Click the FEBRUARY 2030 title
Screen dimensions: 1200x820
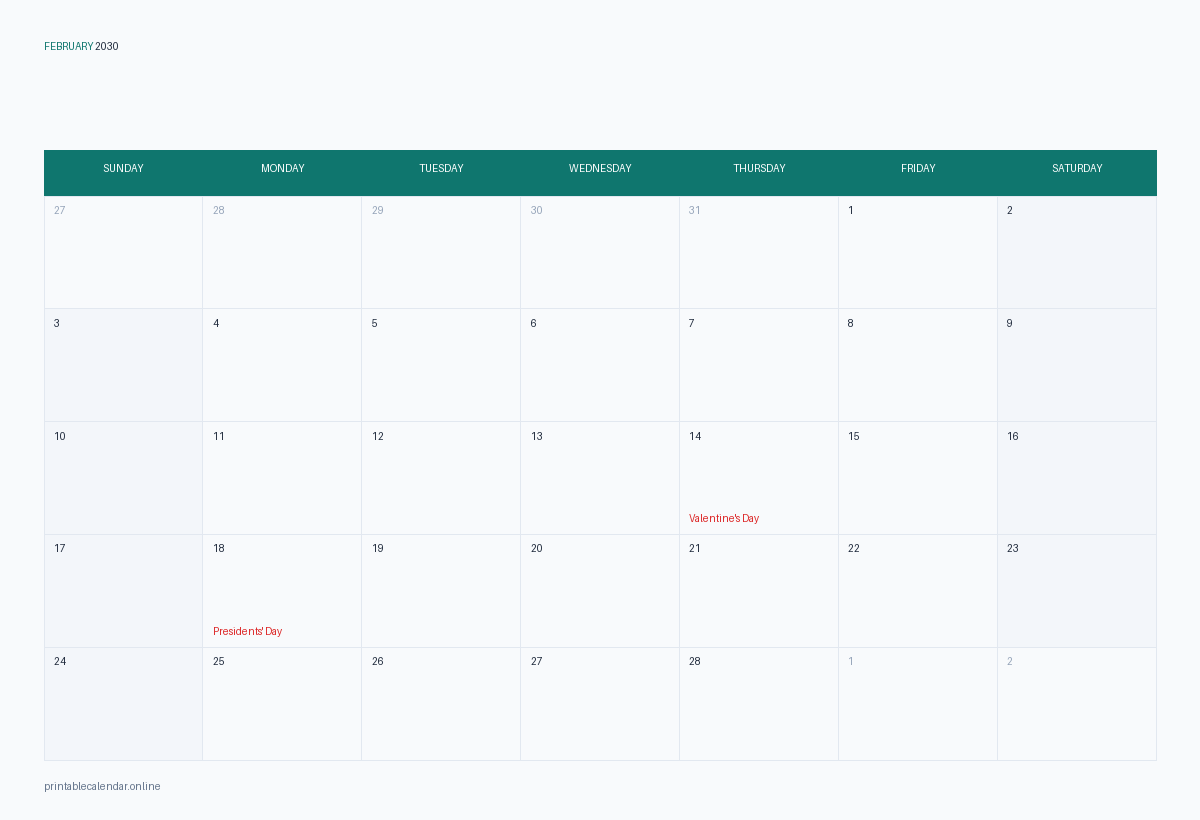[x=81, y=46]
